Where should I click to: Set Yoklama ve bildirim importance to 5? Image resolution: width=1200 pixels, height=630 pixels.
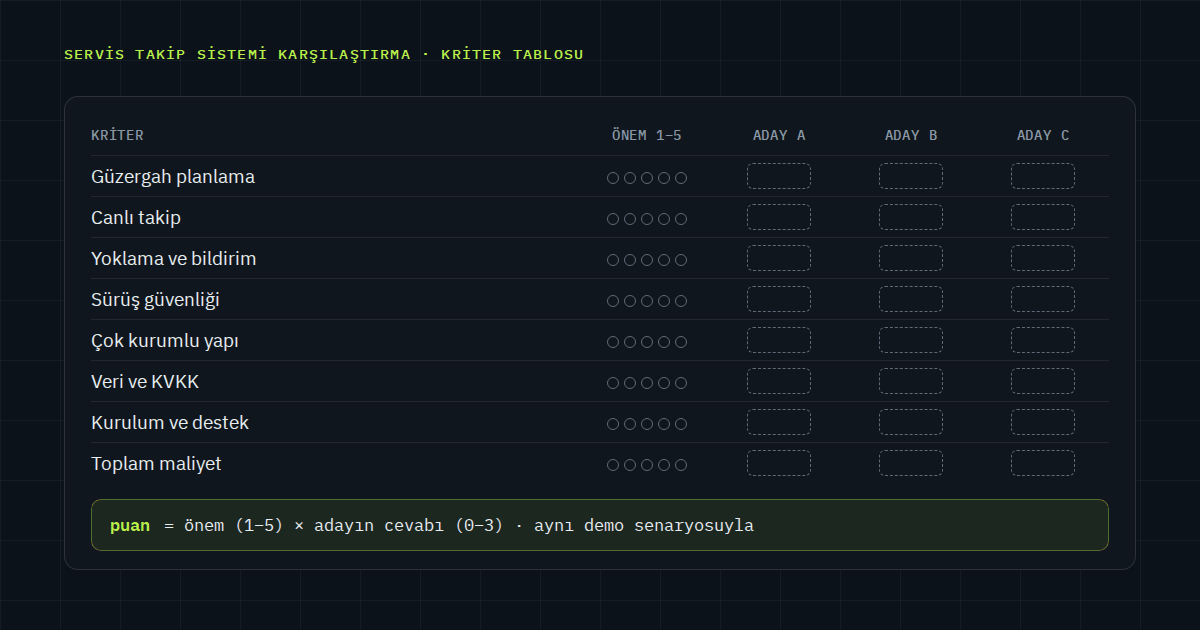click(x=681, y=260)
